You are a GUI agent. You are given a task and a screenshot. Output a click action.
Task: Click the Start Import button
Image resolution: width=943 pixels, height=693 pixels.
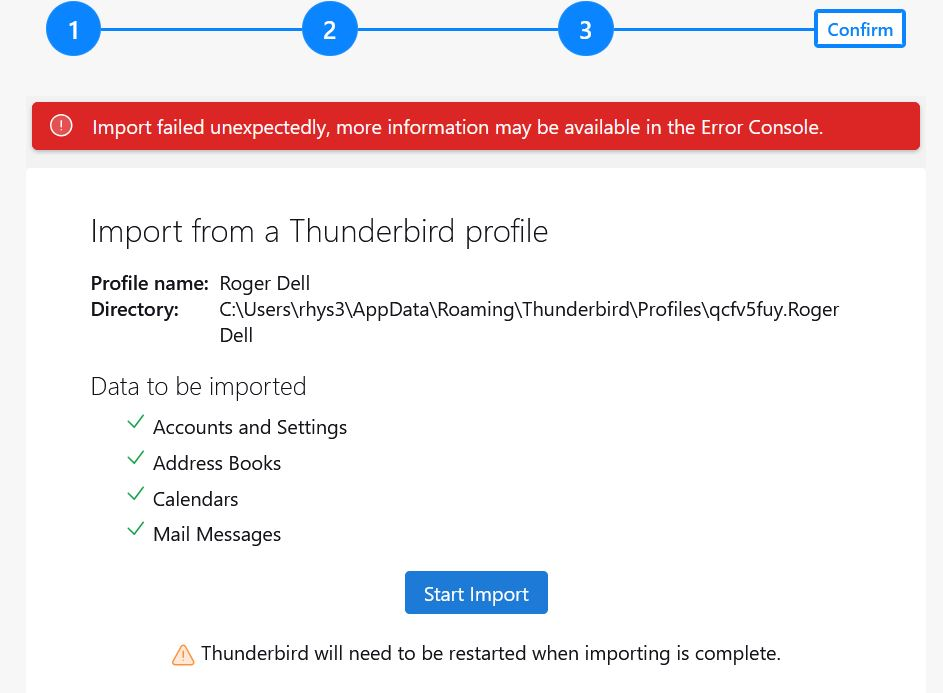[476, 593]
